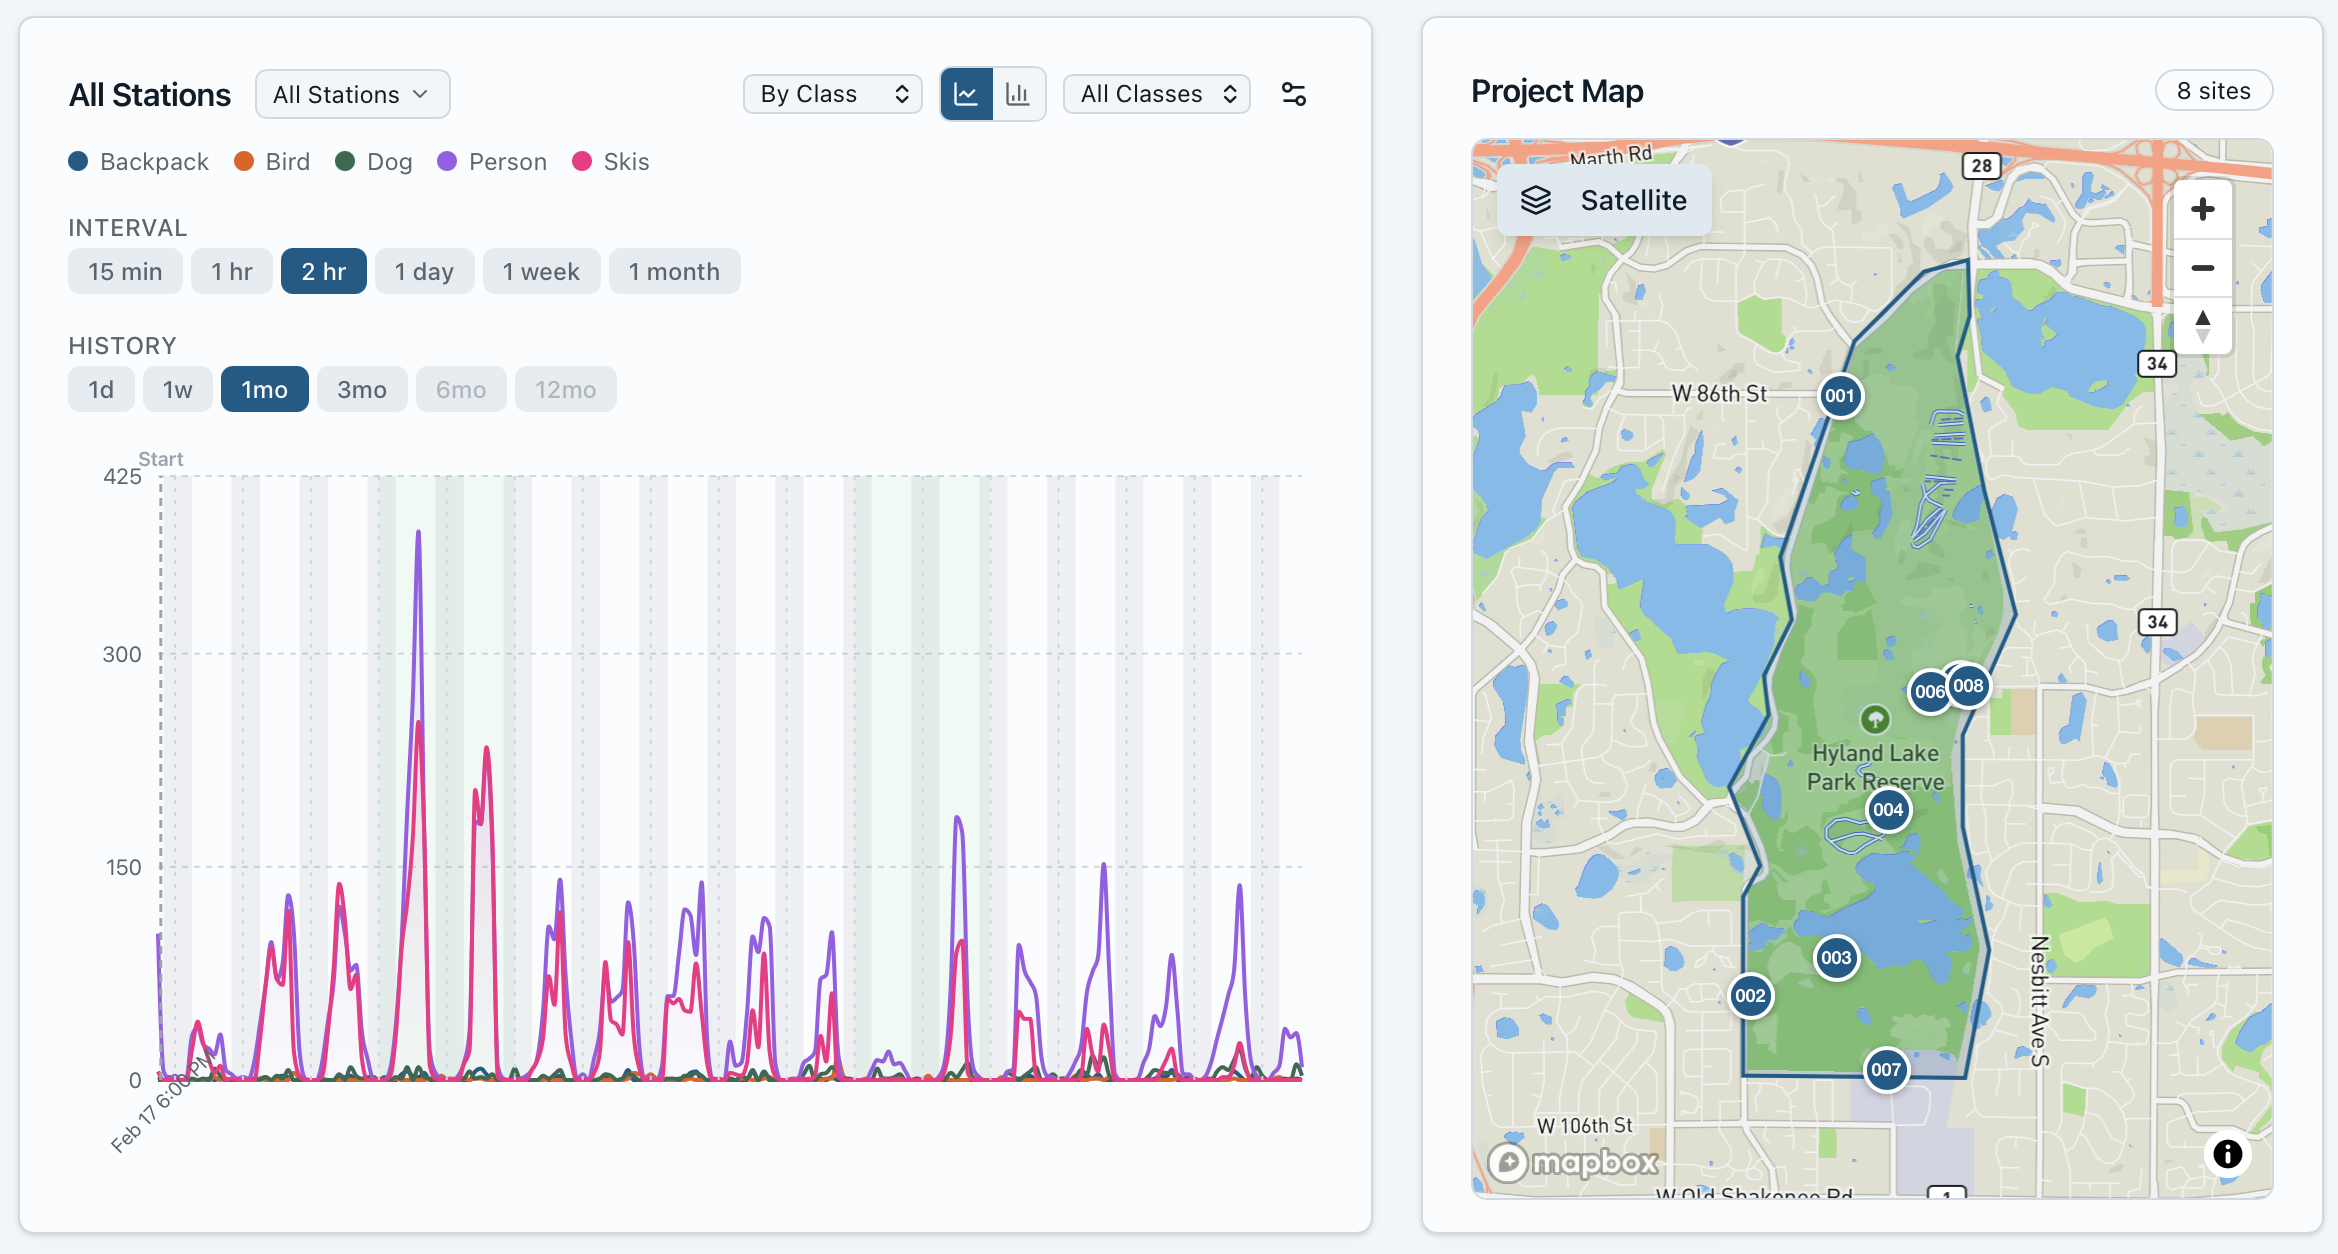Screen dimensions: 2338x1254
Task: Select the 3mo history tab
Action: tap(361, 389)
